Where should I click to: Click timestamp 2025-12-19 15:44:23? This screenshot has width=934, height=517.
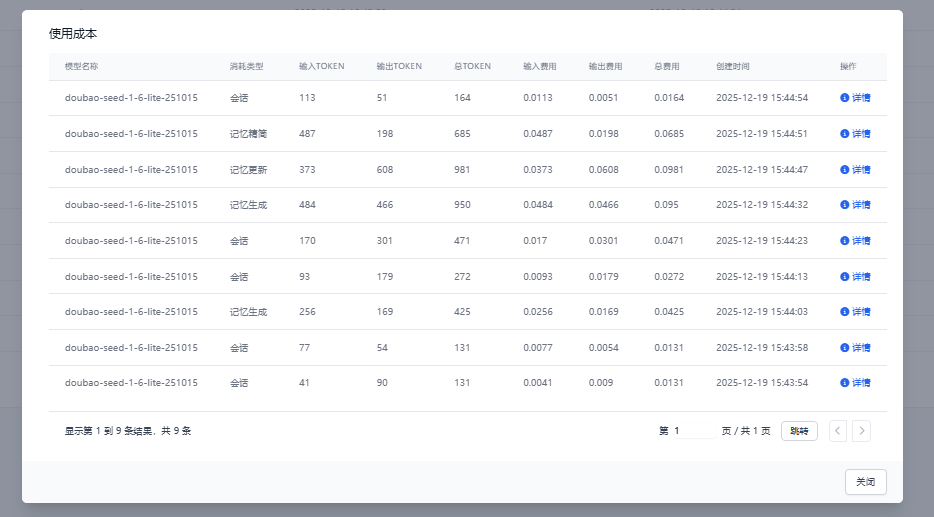pyautogui.click(x=762, y=241)
